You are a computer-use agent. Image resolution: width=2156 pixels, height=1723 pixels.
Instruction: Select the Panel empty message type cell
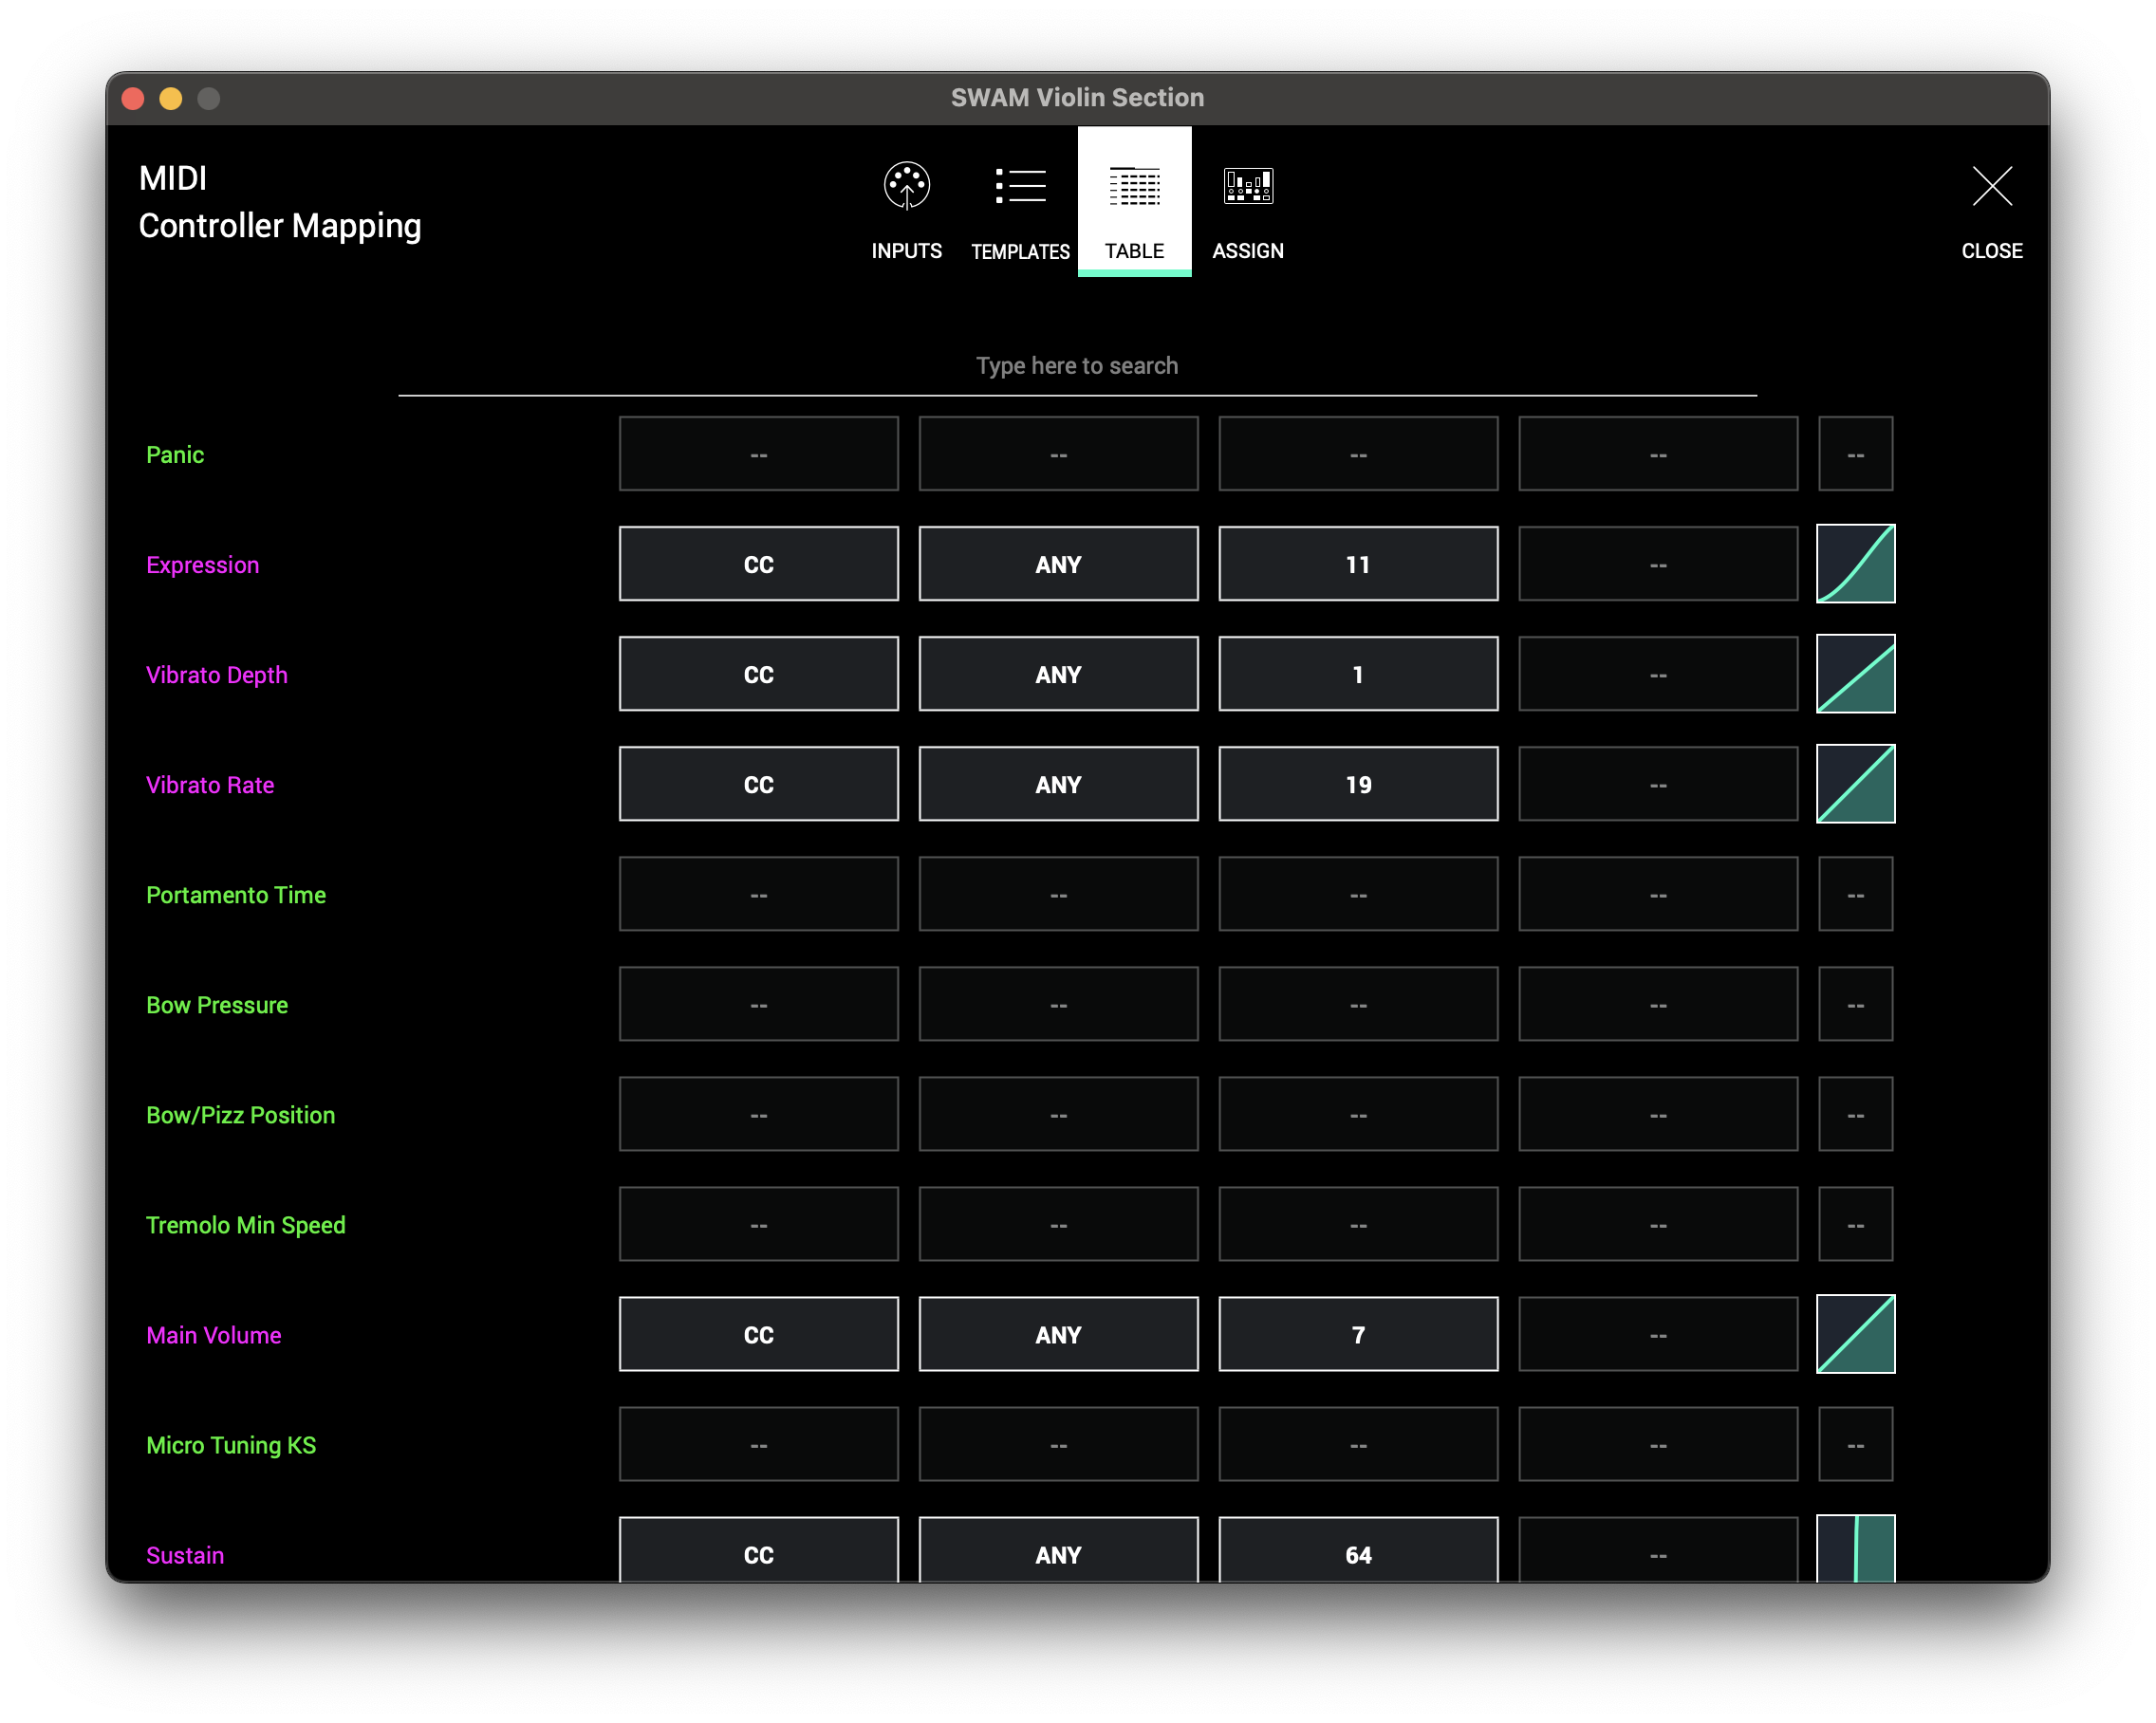point(758,454)
